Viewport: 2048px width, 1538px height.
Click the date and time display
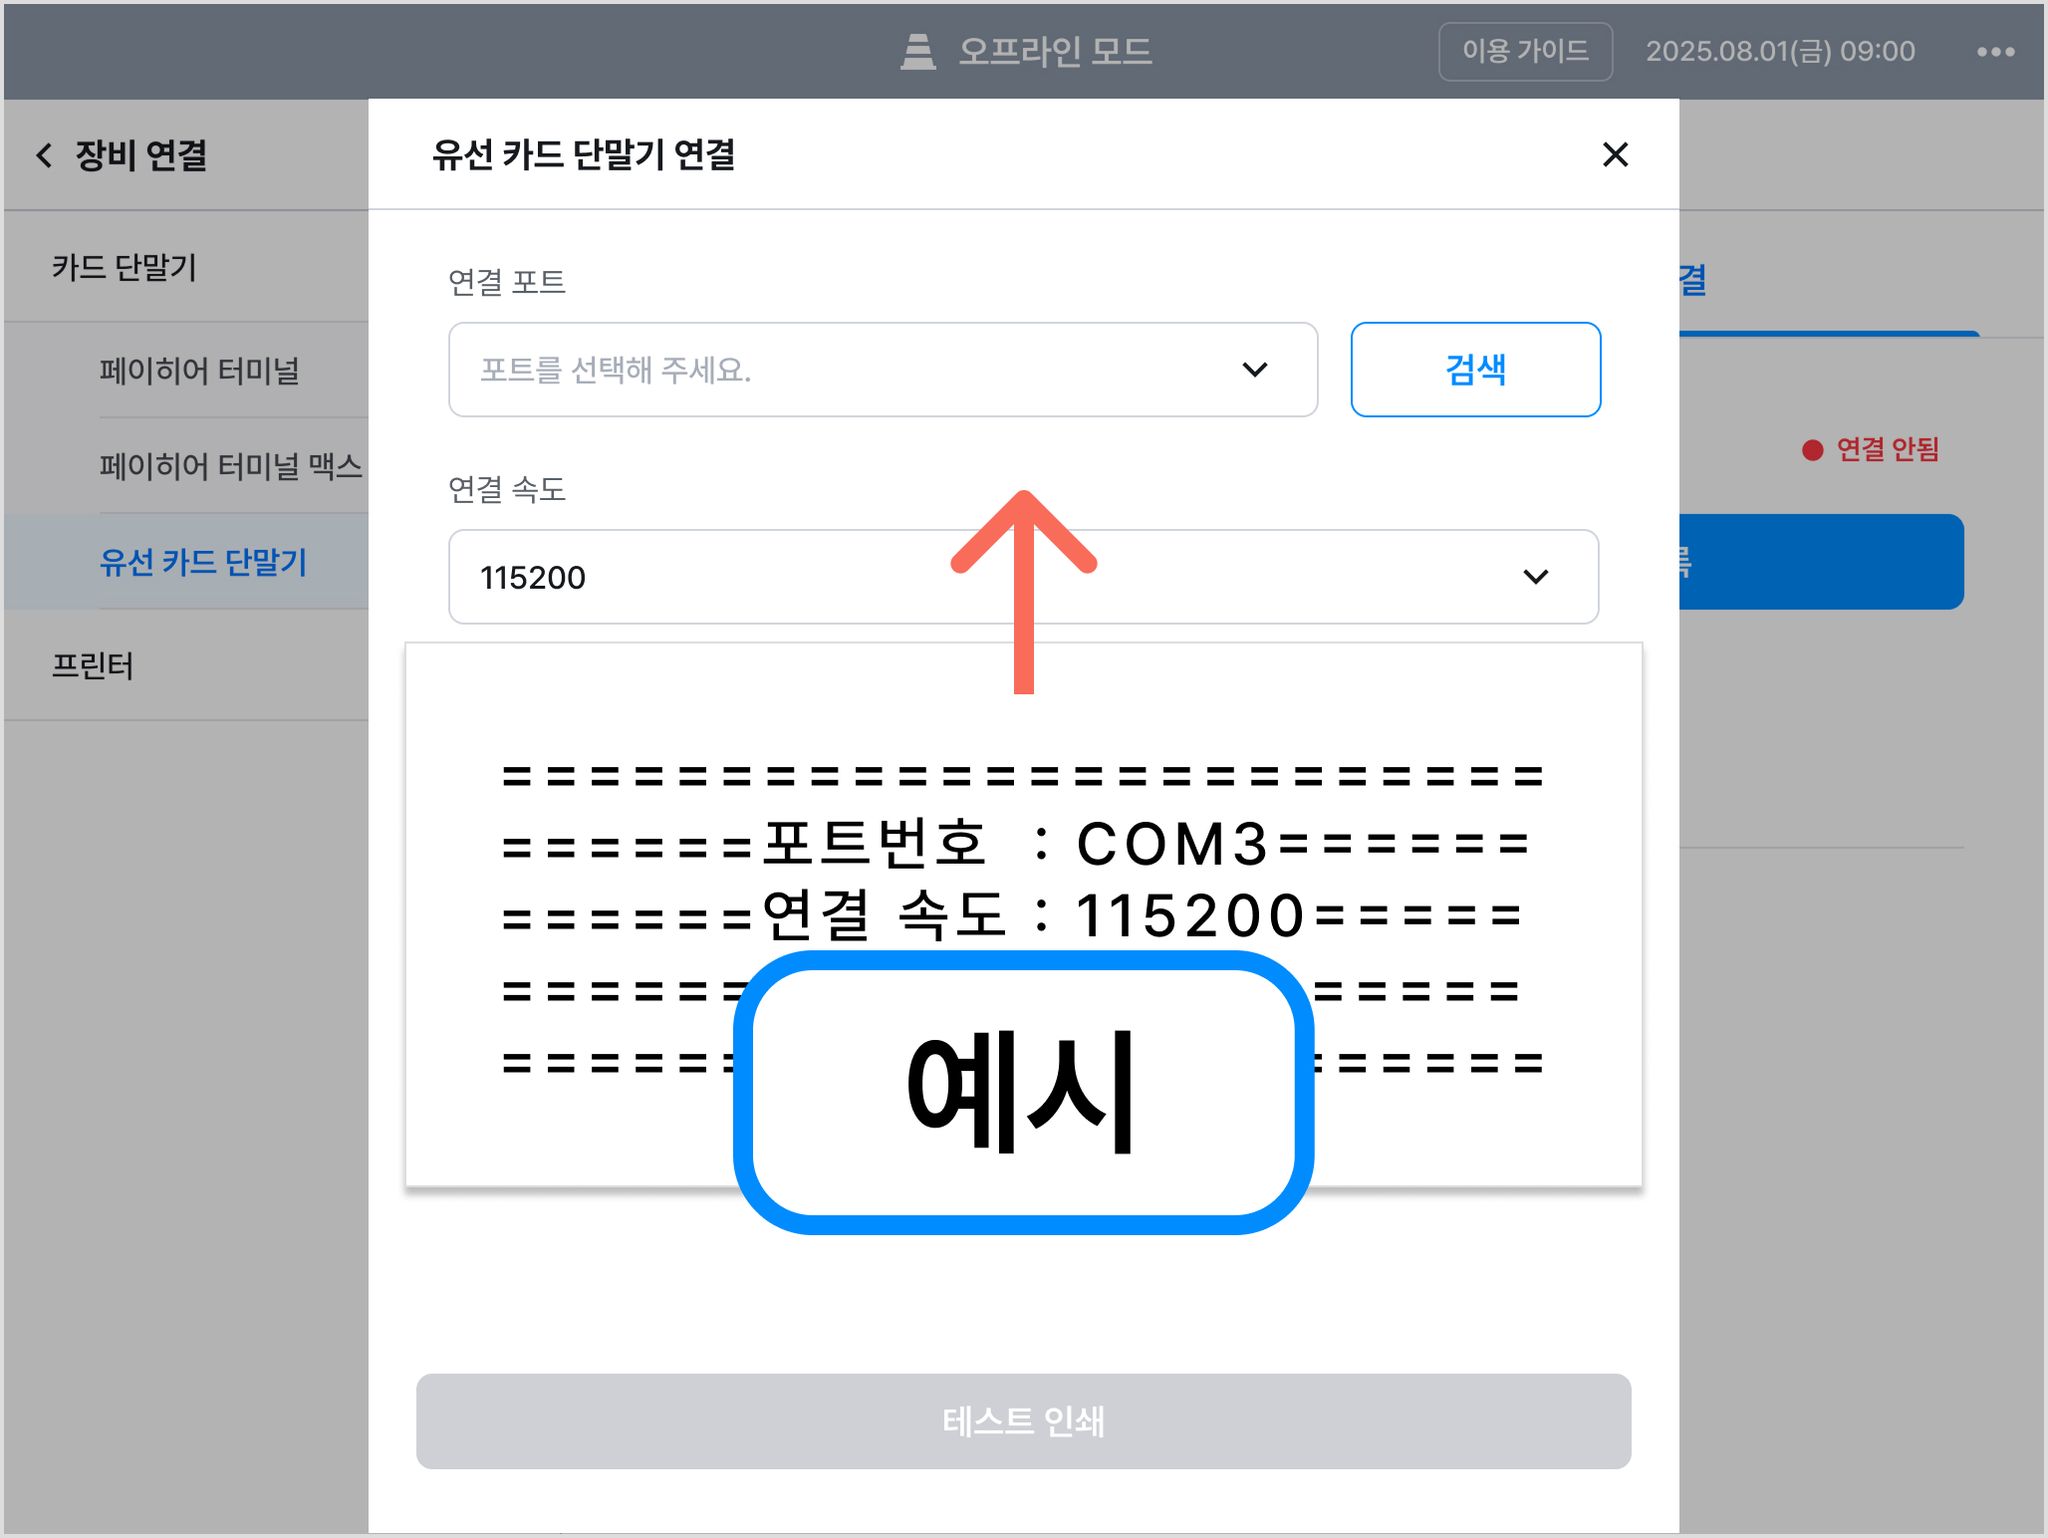point(1780,51)
